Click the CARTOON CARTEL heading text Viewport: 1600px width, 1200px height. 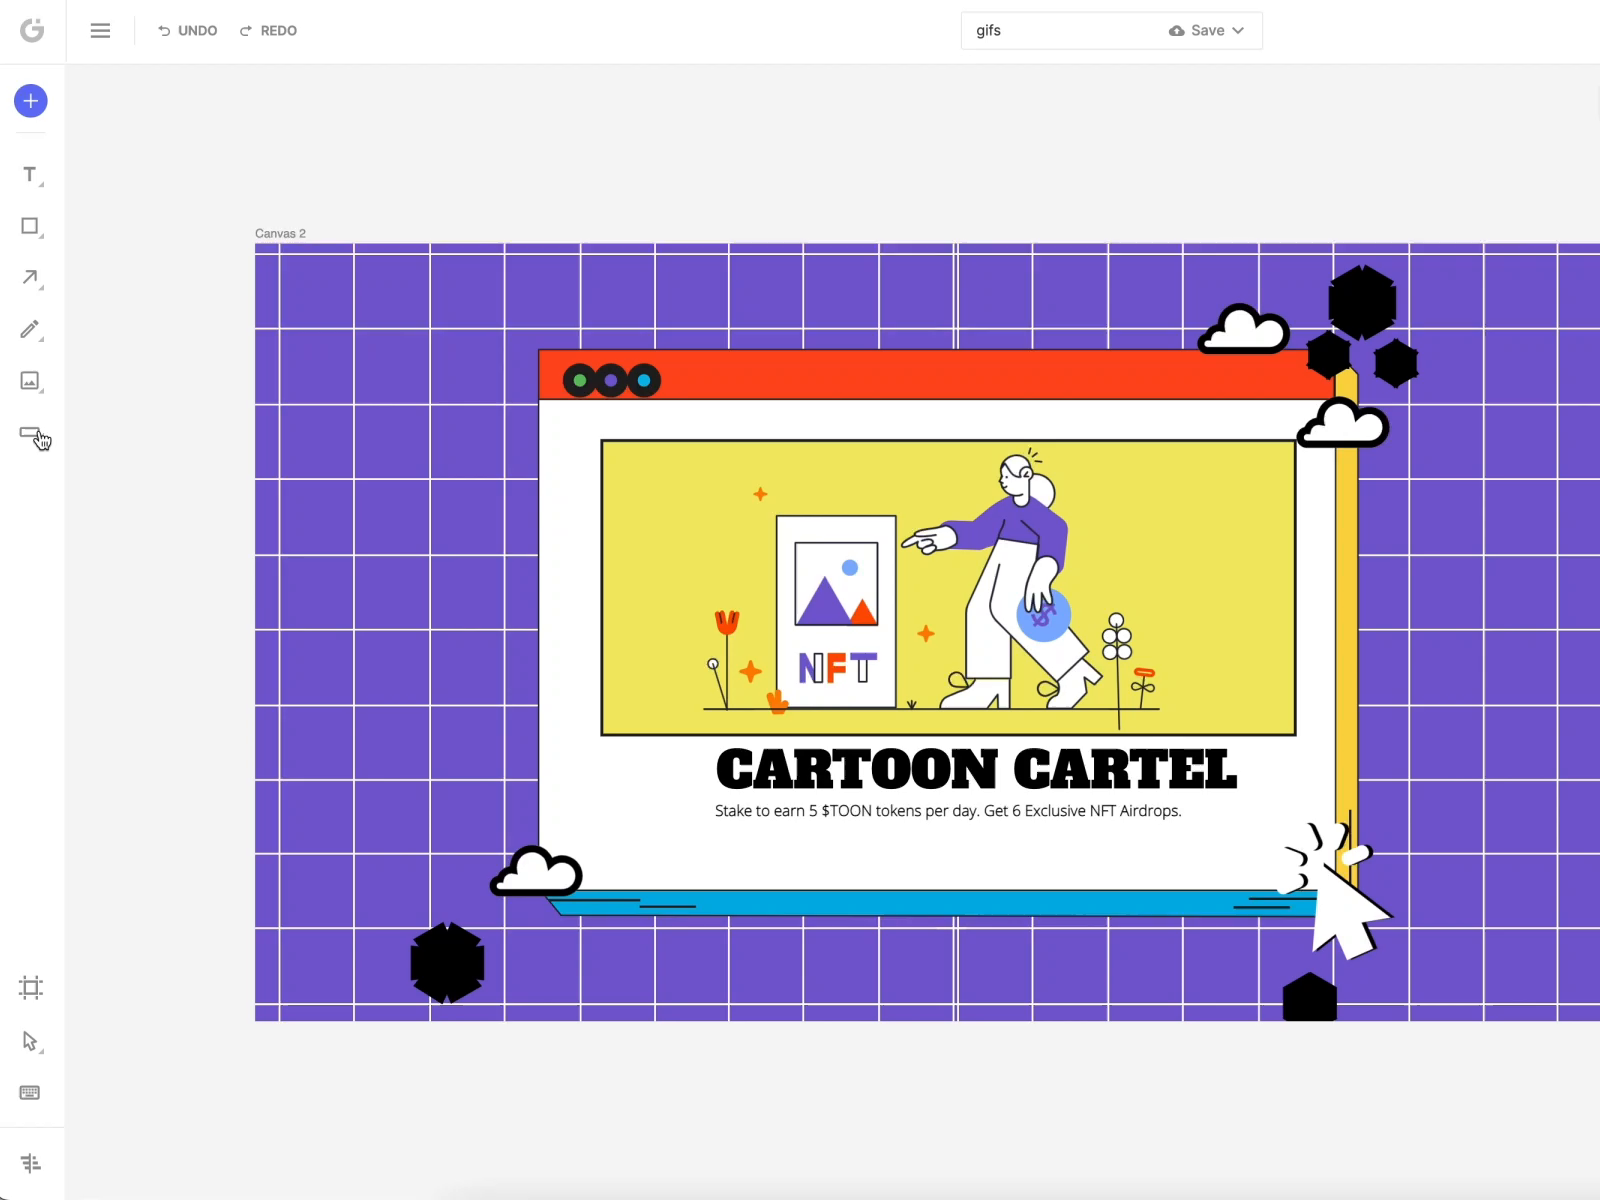[976, 770]
